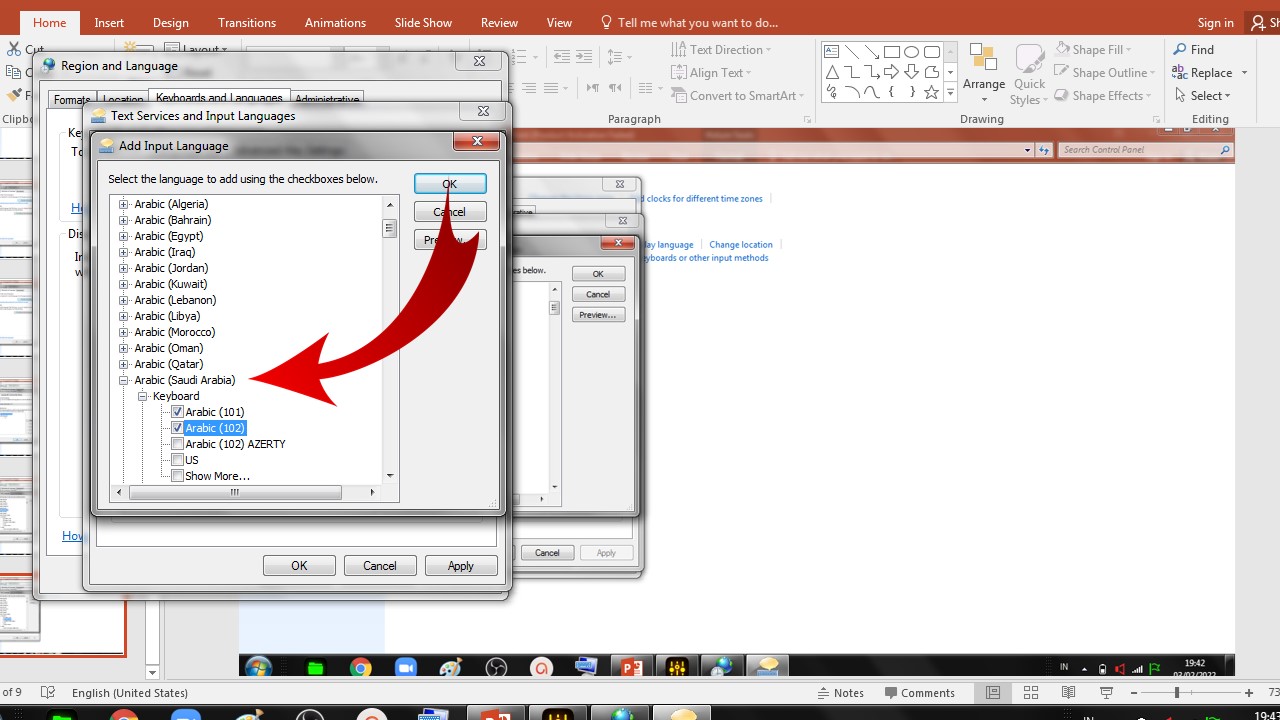This screenshot has height=720, width=1280.
Task: Click the Shape Effects icon
Action: pos(1062,95)
